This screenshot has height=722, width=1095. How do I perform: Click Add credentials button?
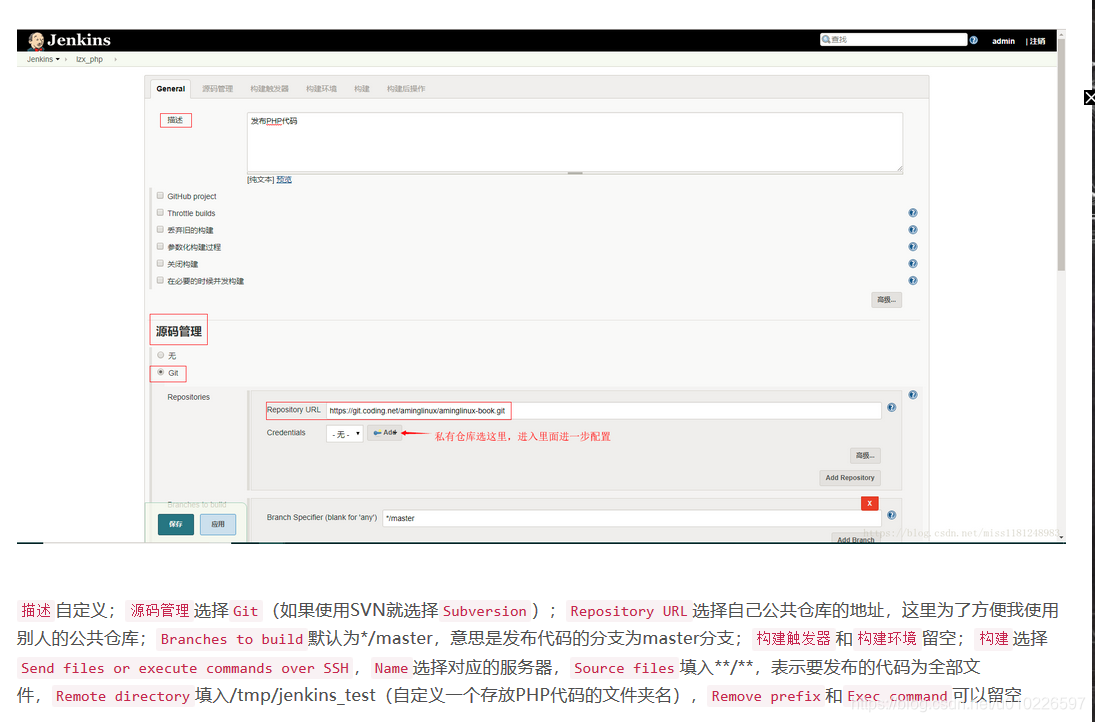tap(385, 433)
